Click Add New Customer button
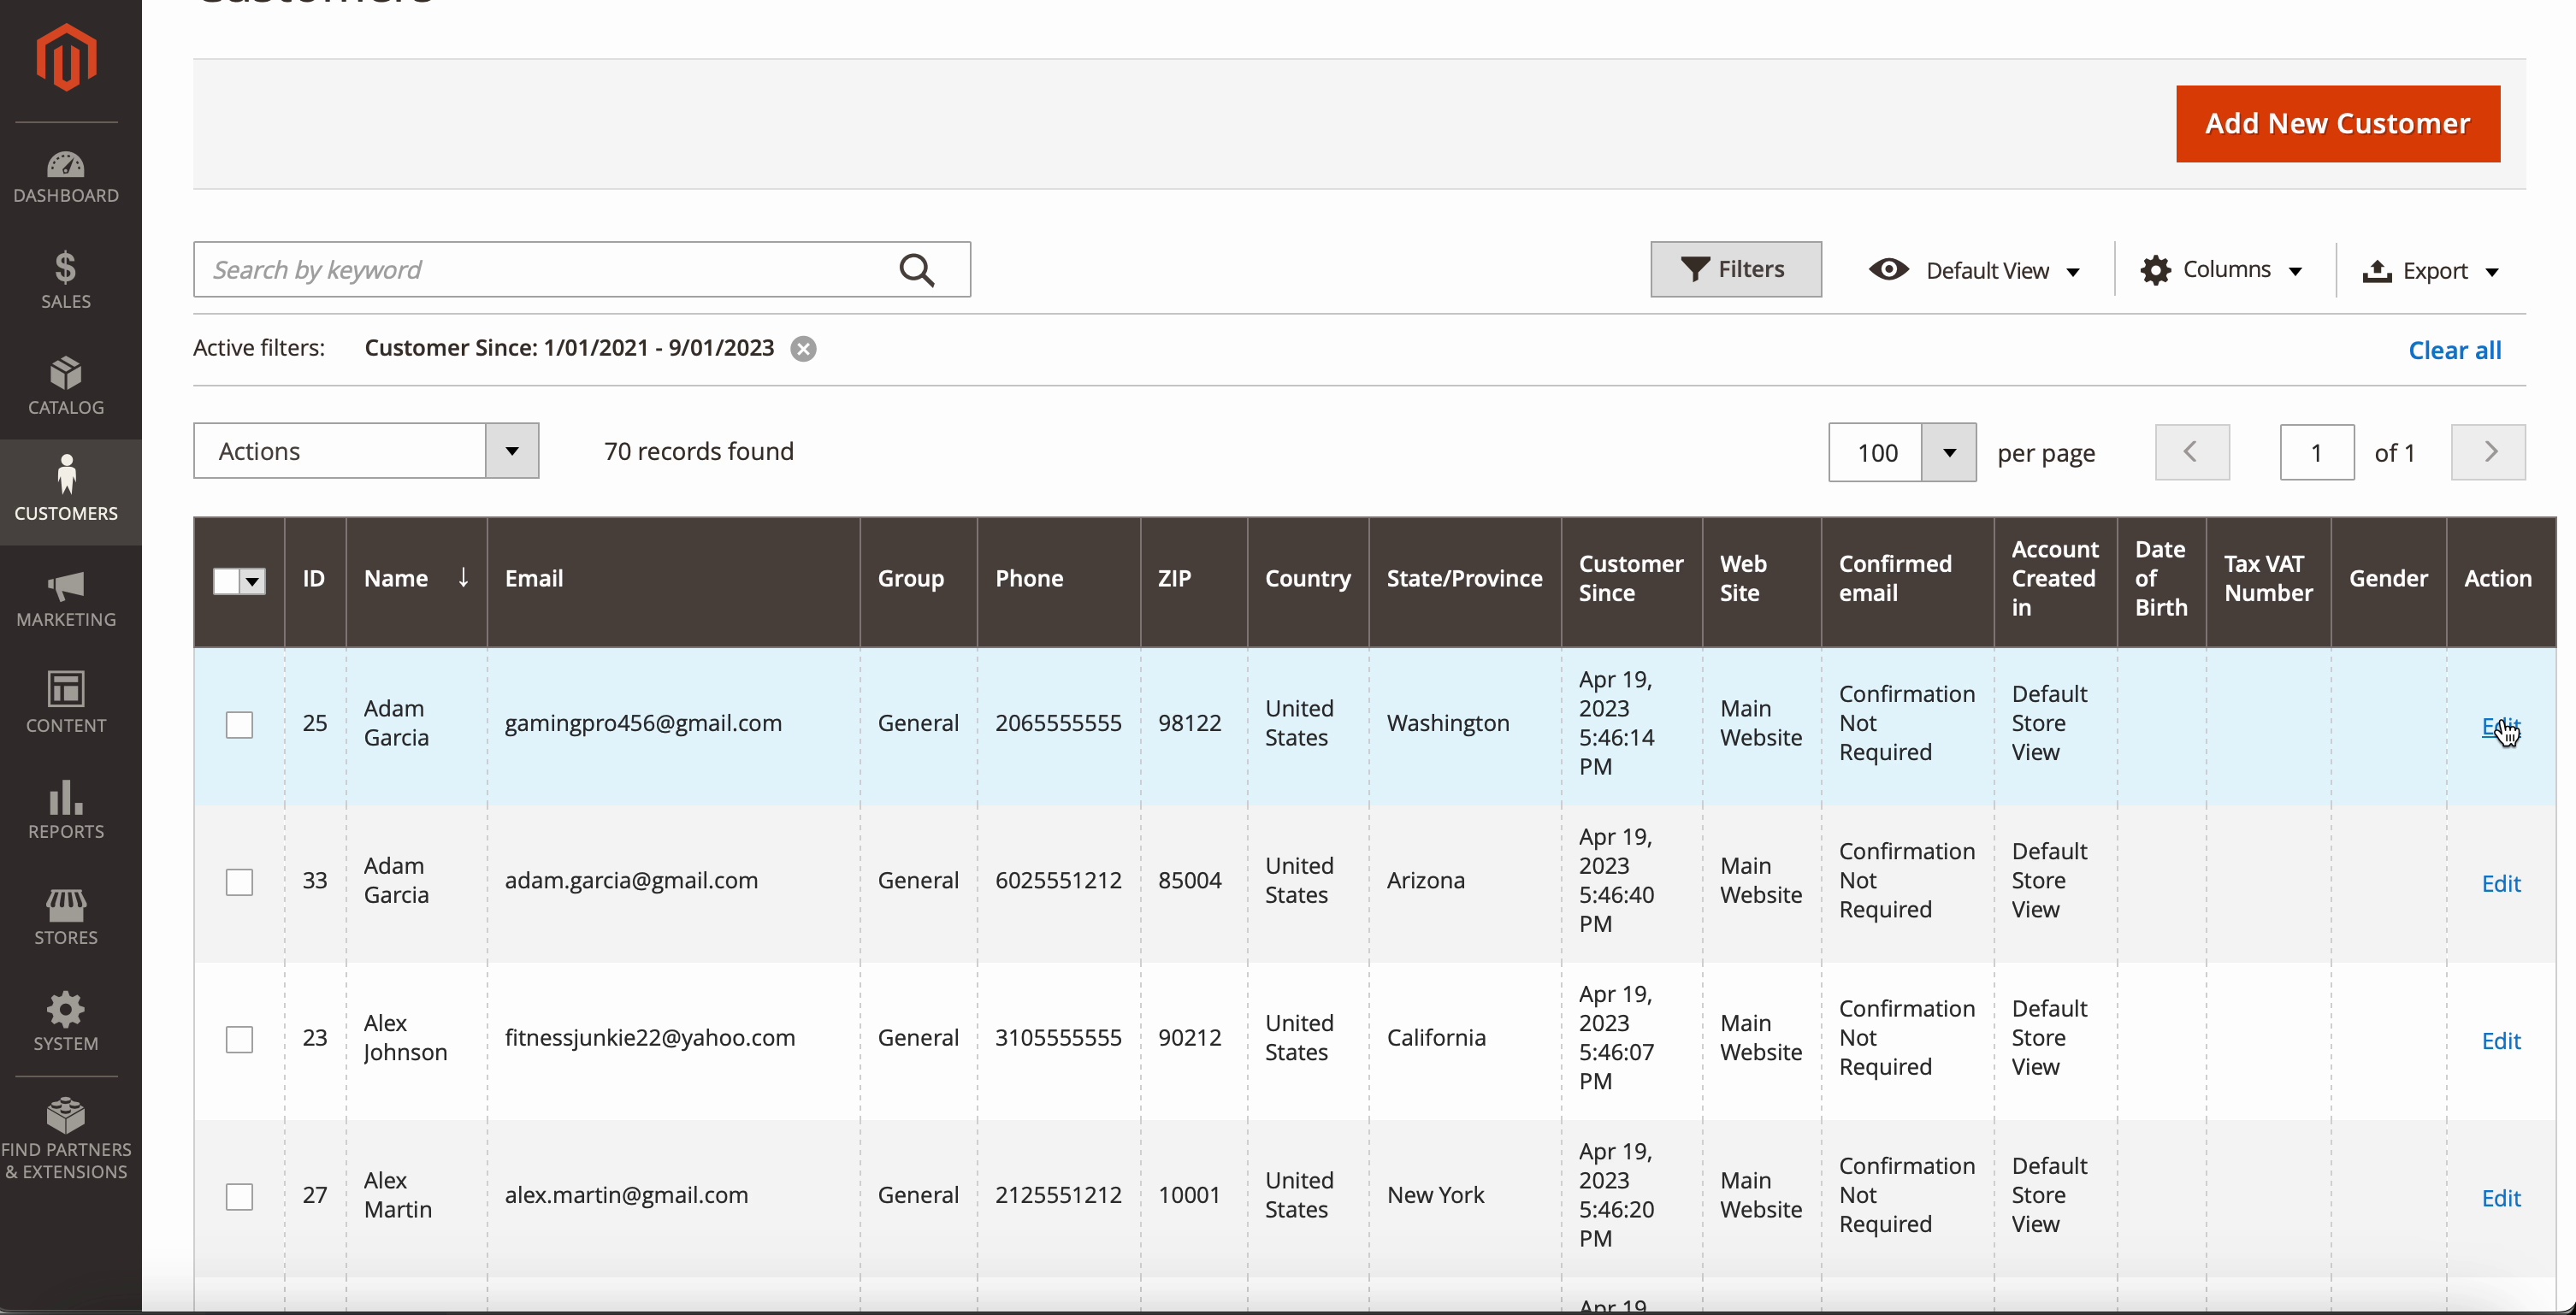This screenshot has height=1315, width=2576. click(x=2337, y=124)
